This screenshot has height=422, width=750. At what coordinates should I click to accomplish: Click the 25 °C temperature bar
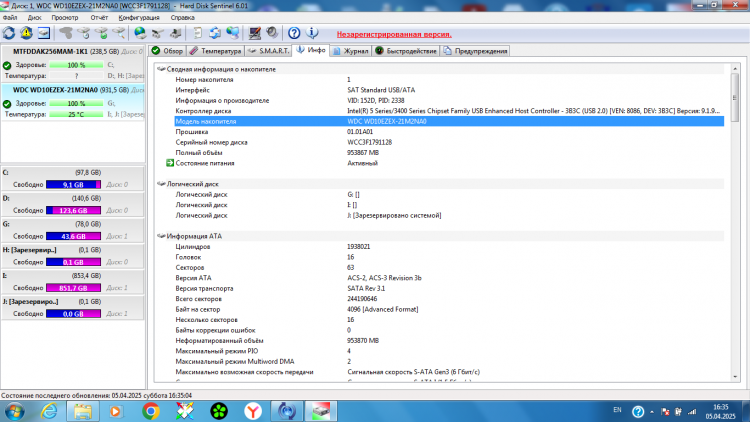(76, 114)
